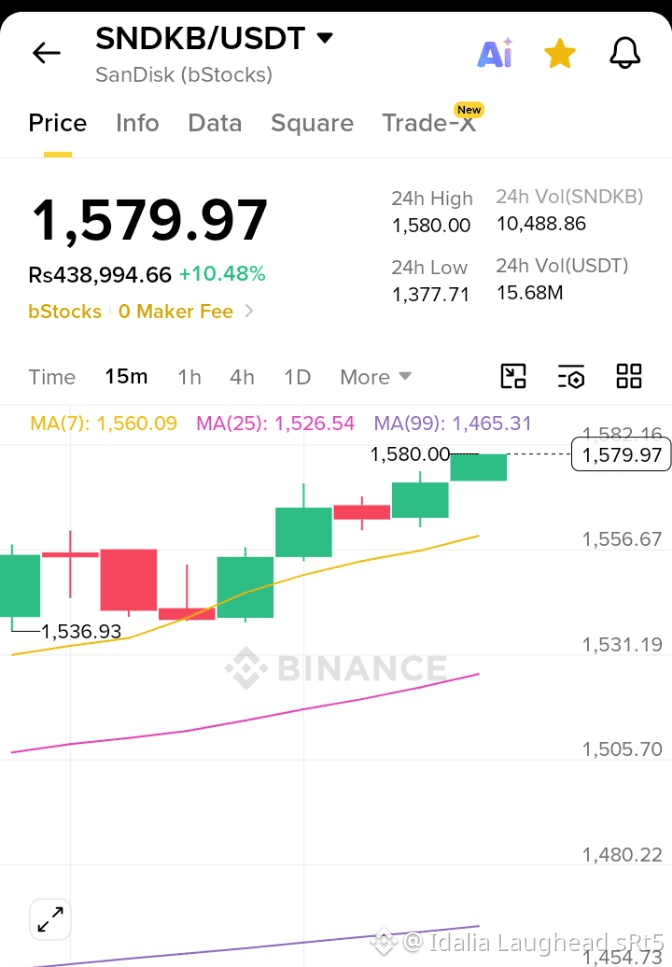Click the 1,556.67 price axis label
This screenshot has width=672, height=967.
tap(621, 540)
